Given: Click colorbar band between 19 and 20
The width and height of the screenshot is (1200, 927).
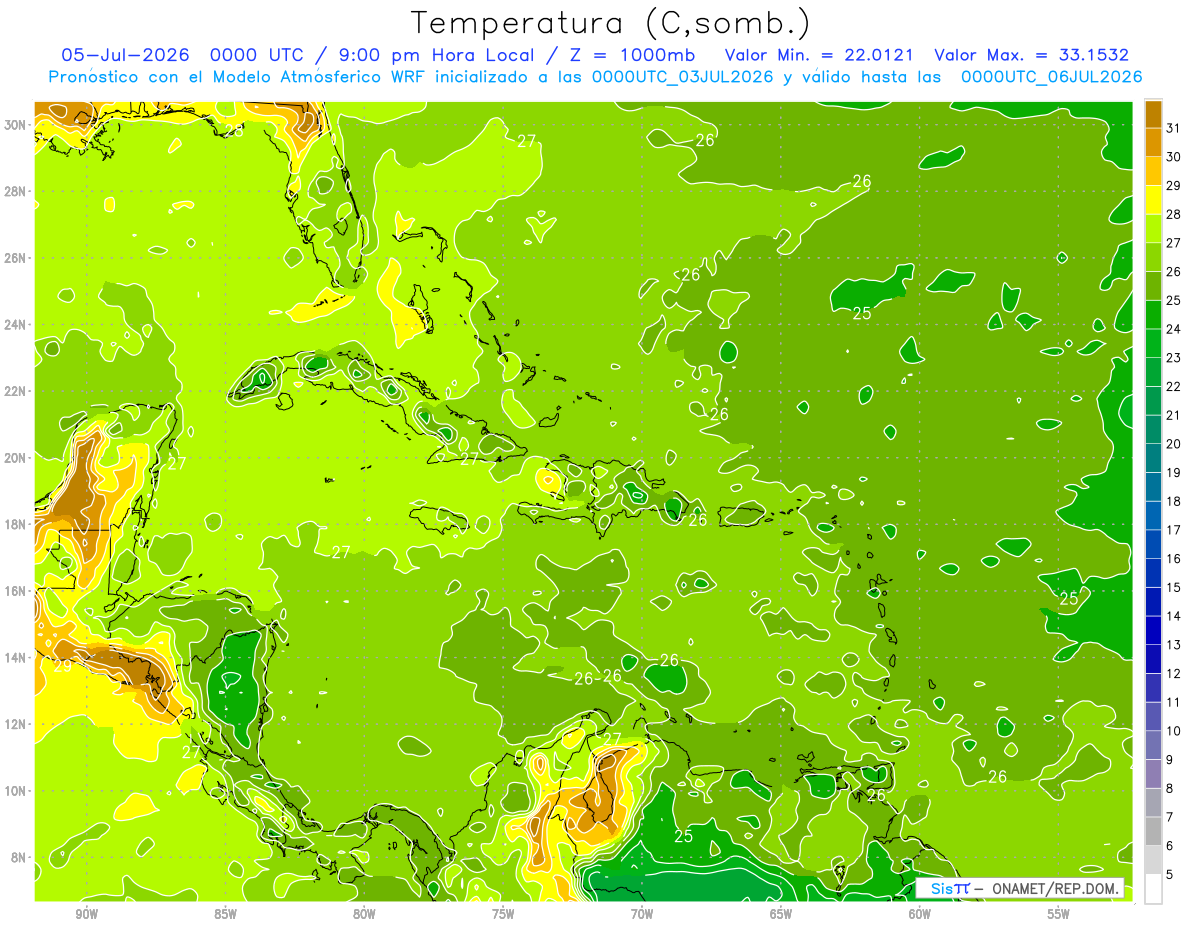Looking at the screenshot, I should [1153, 458].
